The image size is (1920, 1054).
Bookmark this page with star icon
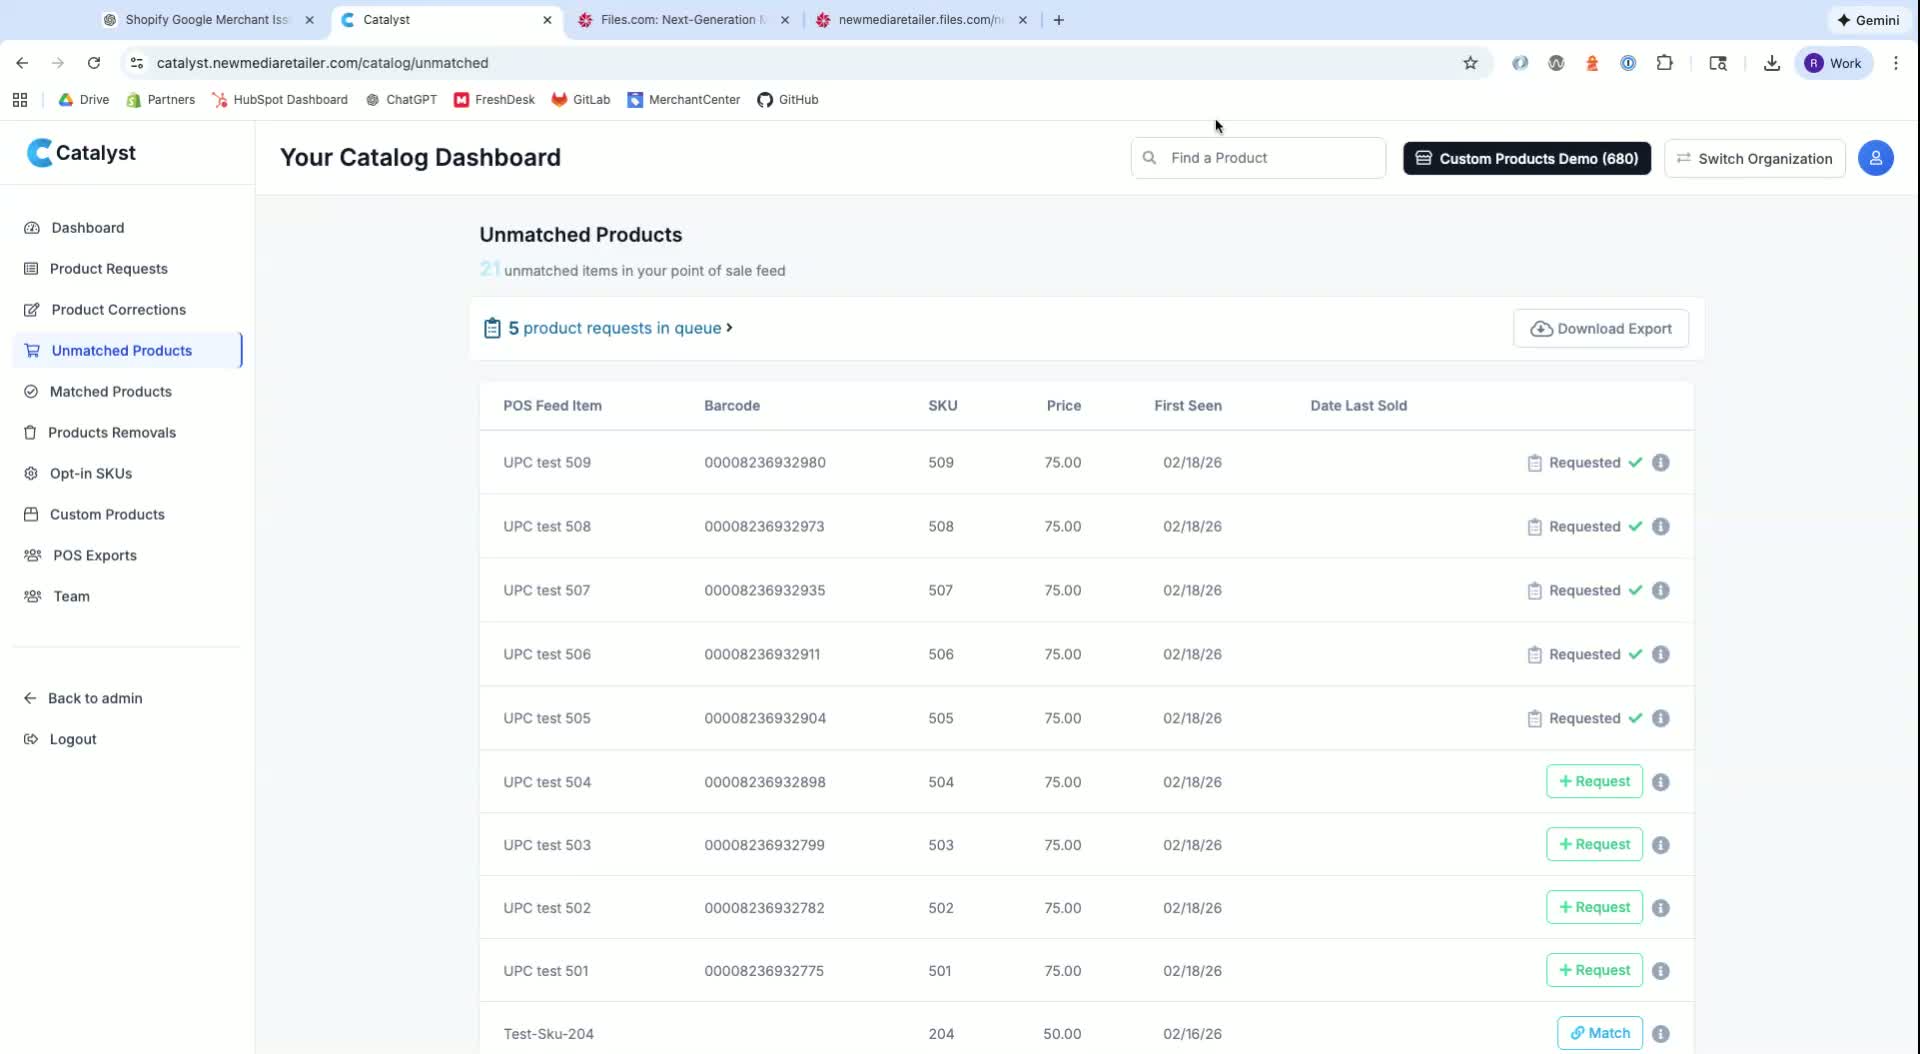(x=1470, y=63)
